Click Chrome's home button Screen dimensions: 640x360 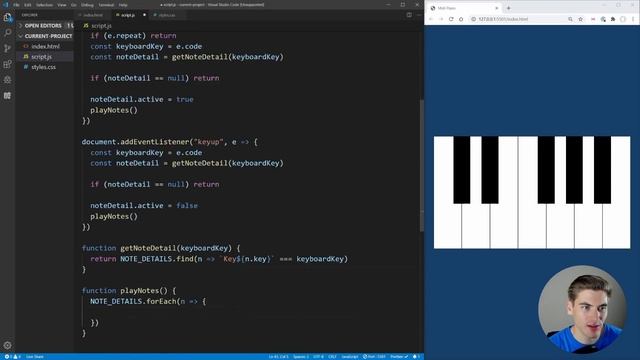461,19
